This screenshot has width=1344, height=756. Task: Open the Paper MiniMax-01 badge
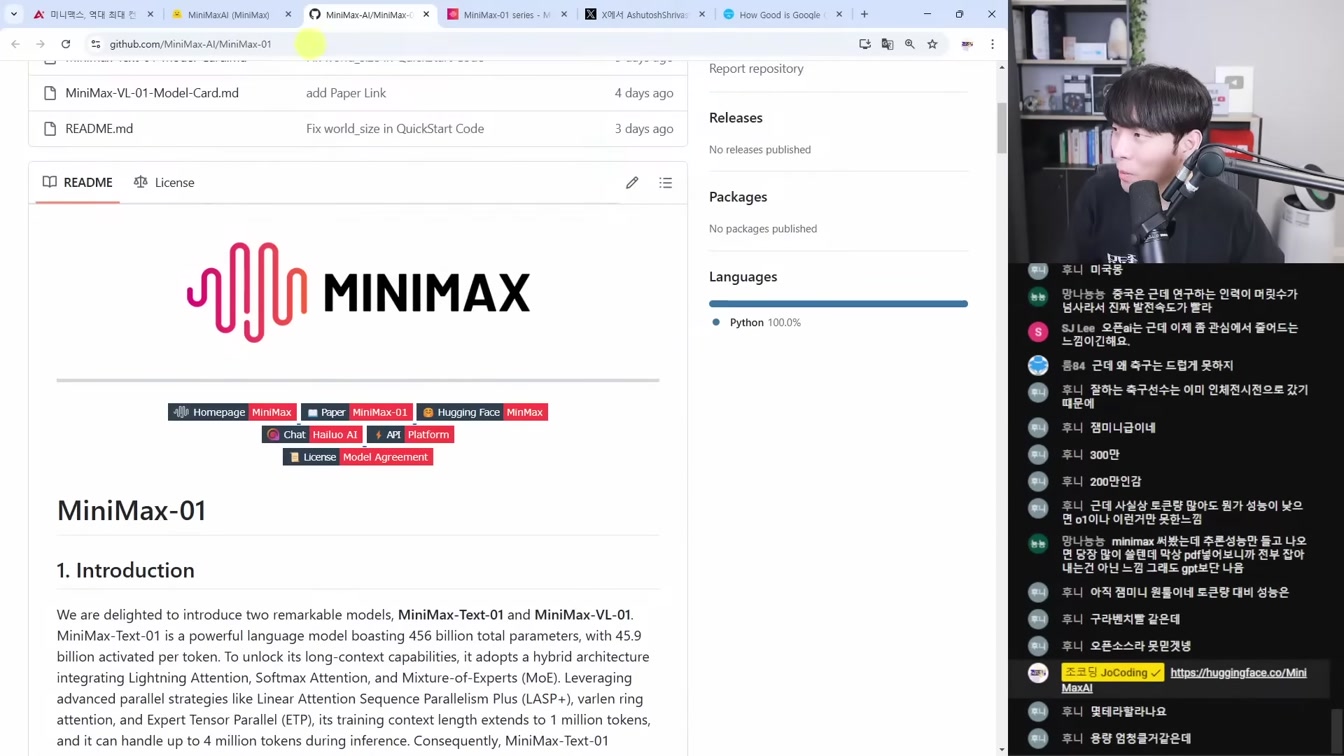[x=357, y=412]
